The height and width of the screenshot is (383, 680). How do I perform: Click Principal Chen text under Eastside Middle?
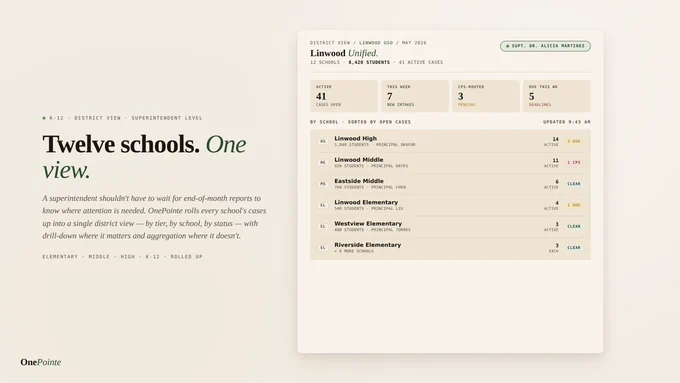(x=389, y=187)
